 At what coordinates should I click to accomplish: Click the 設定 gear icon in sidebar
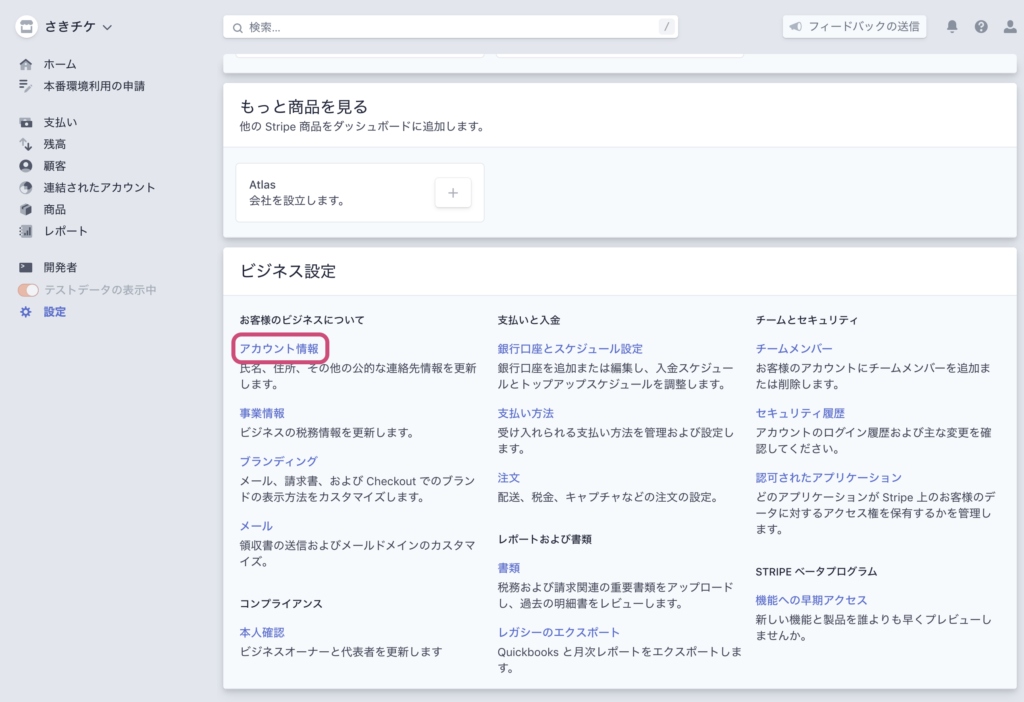26,312
